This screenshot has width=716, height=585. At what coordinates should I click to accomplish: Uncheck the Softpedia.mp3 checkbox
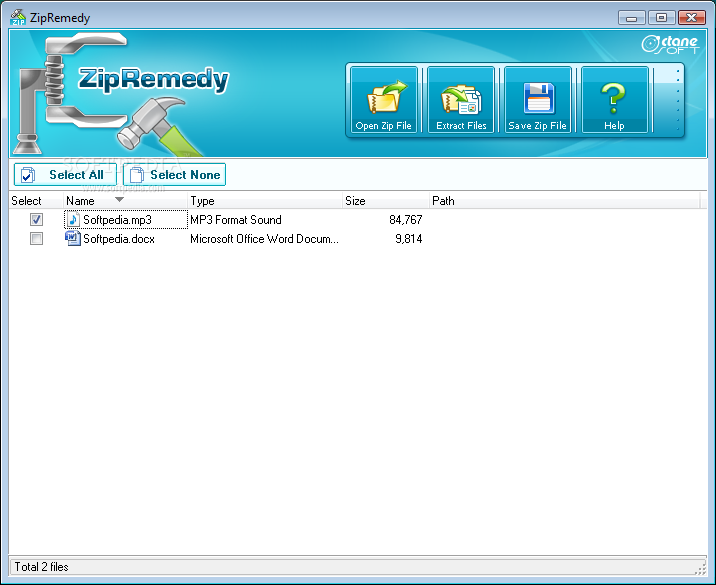[x=37, y=220]
